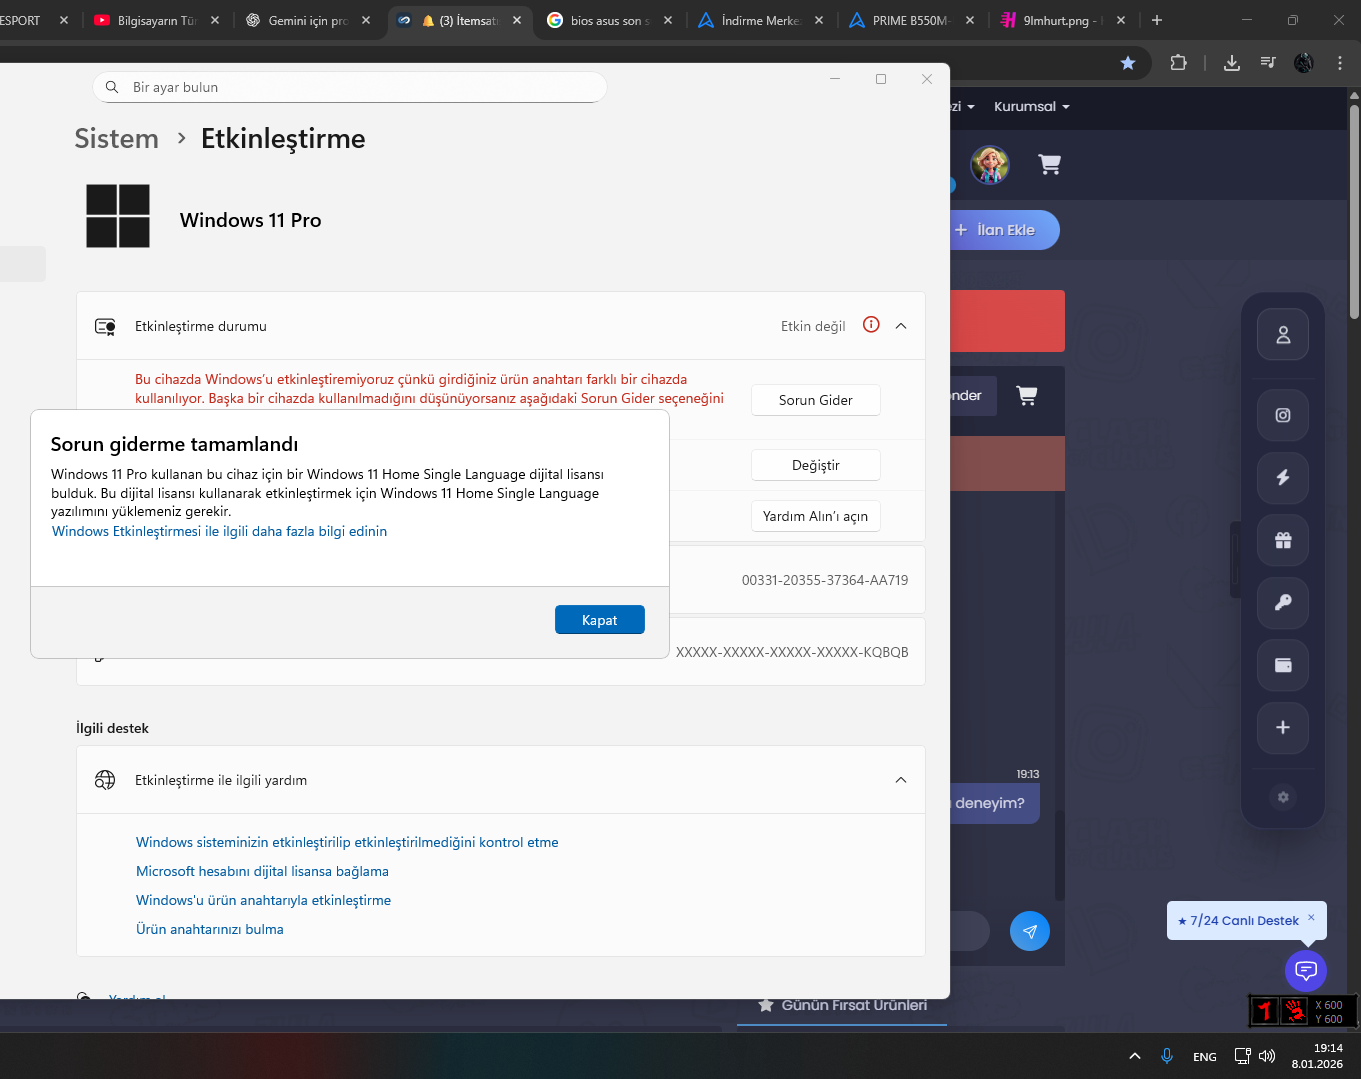Click the user avatar on the website header

coord(990,165)
